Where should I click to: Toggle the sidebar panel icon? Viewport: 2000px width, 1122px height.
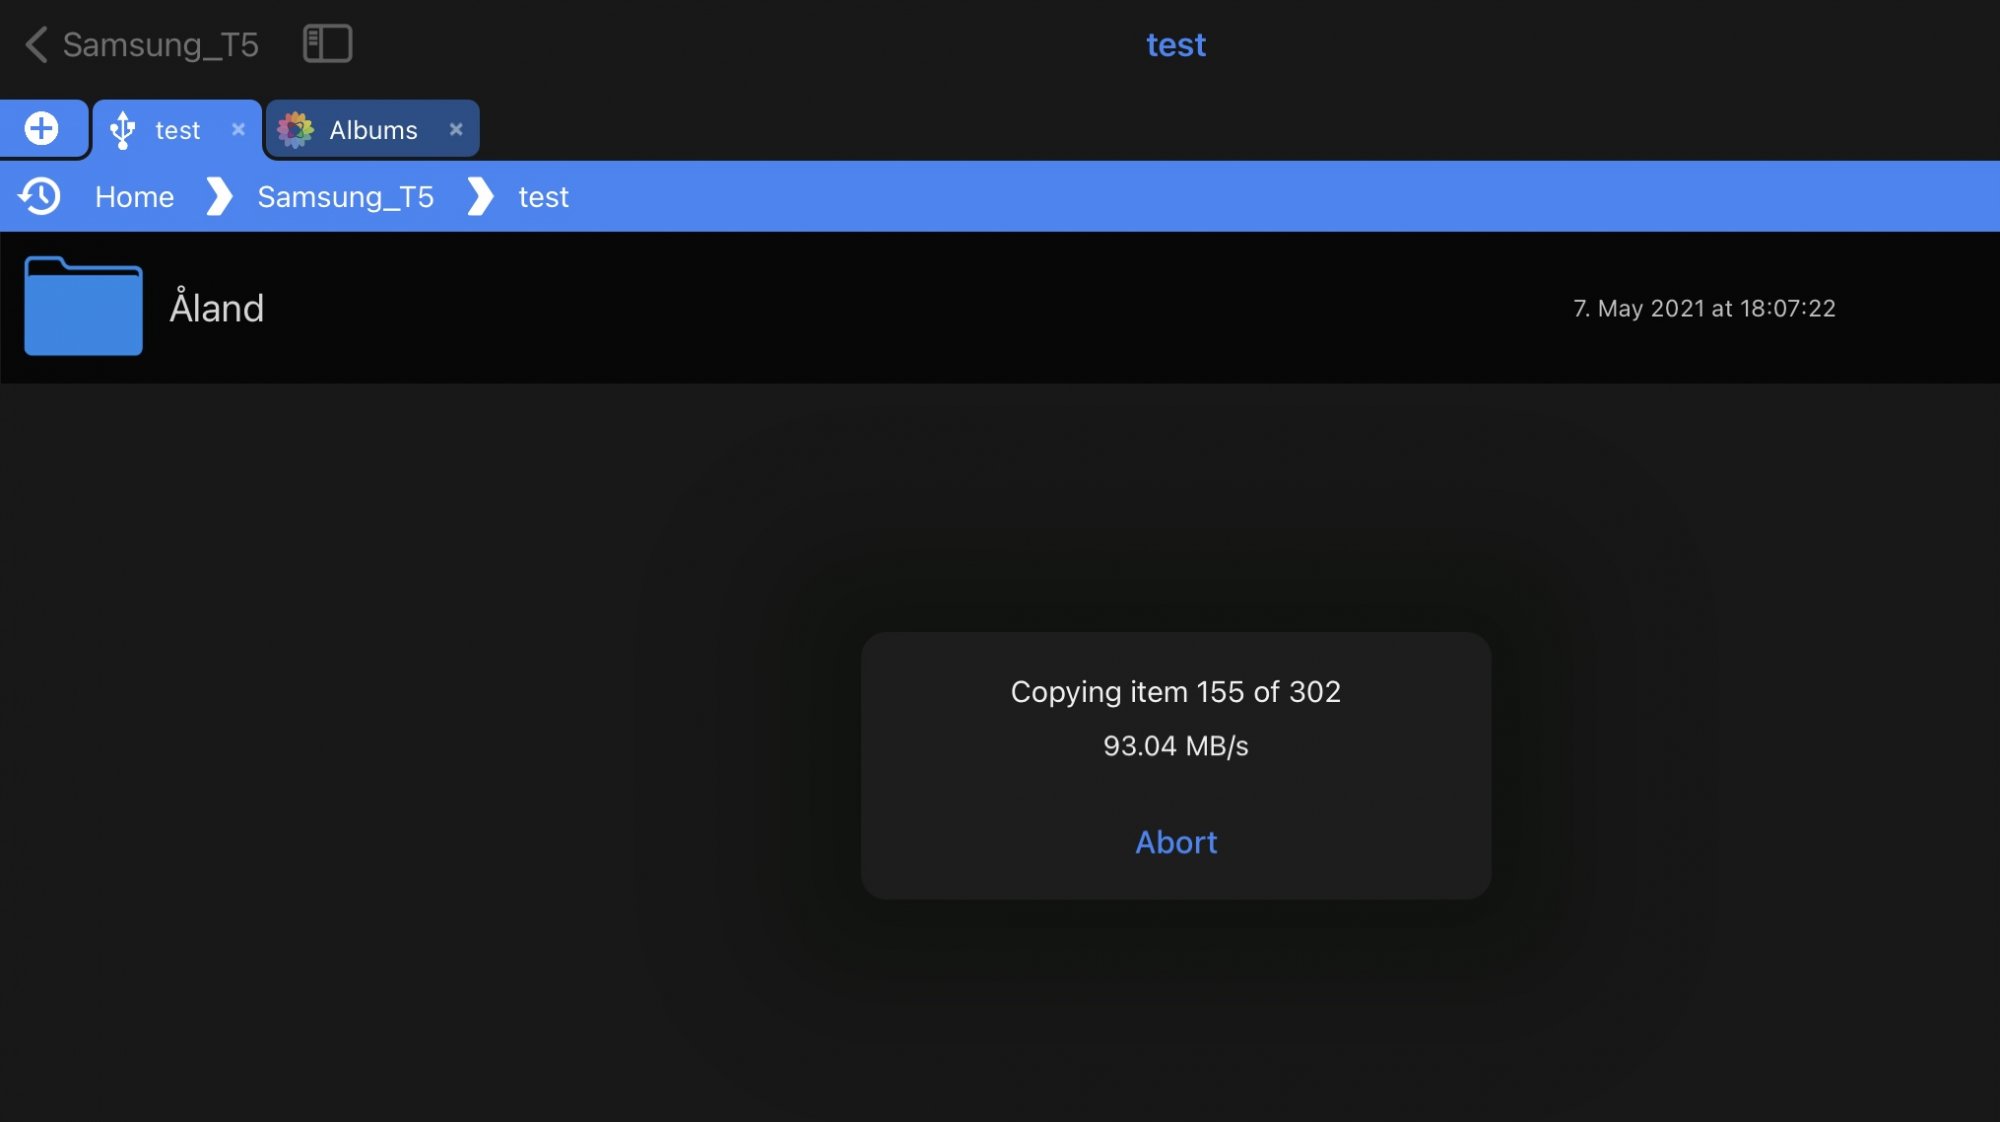pyautogui.click(x=327, y=44)
